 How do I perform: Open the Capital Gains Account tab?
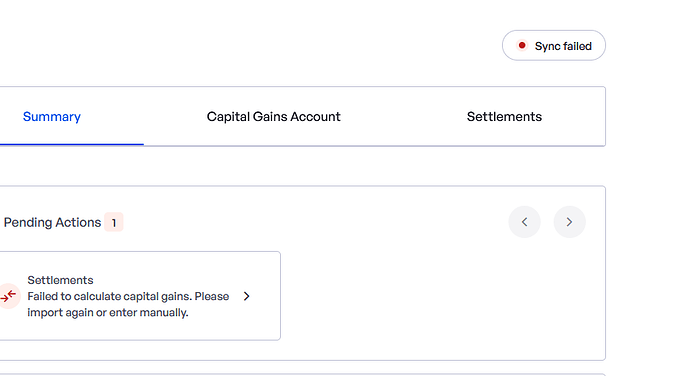(274, 117)
